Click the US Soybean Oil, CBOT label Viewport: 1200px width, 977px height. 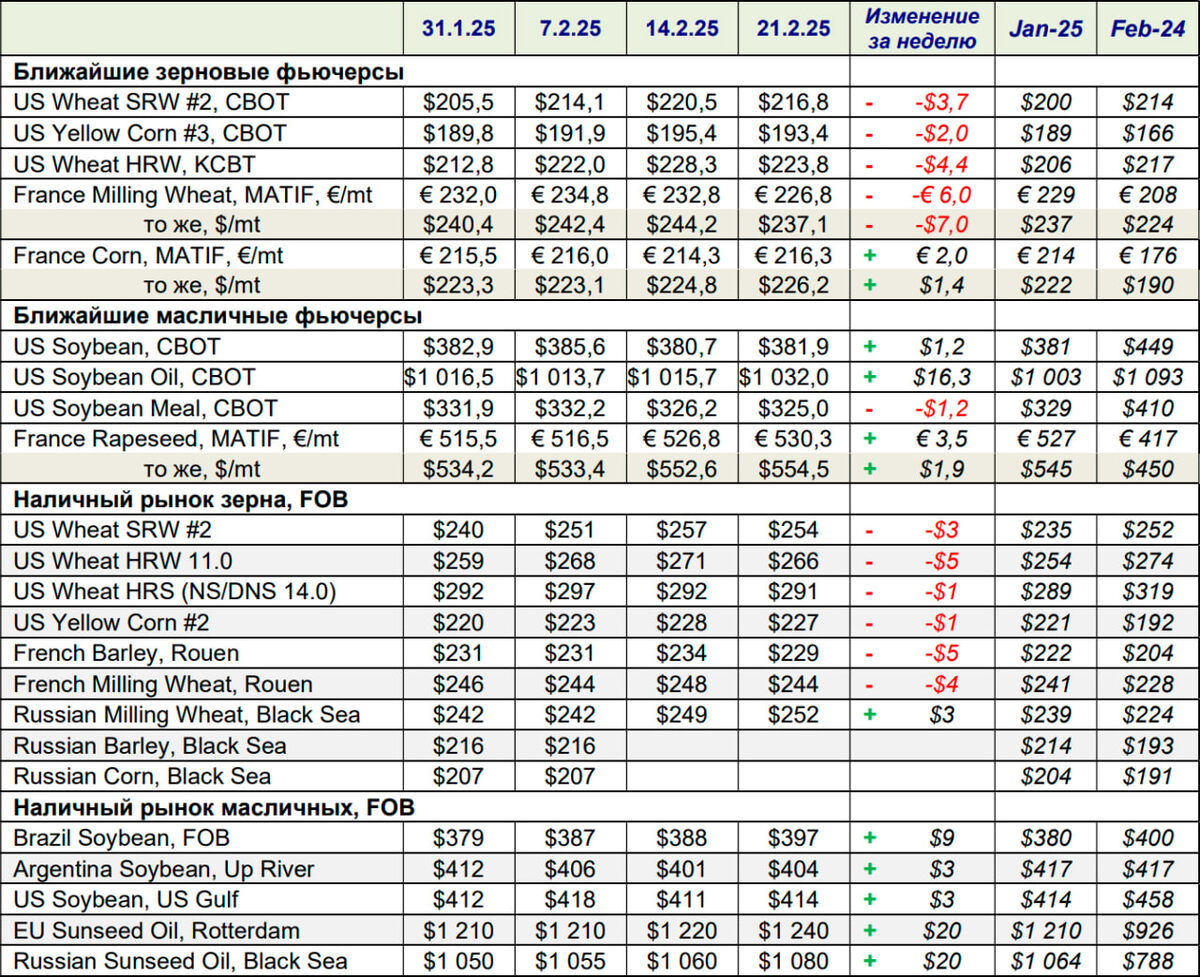134,377
